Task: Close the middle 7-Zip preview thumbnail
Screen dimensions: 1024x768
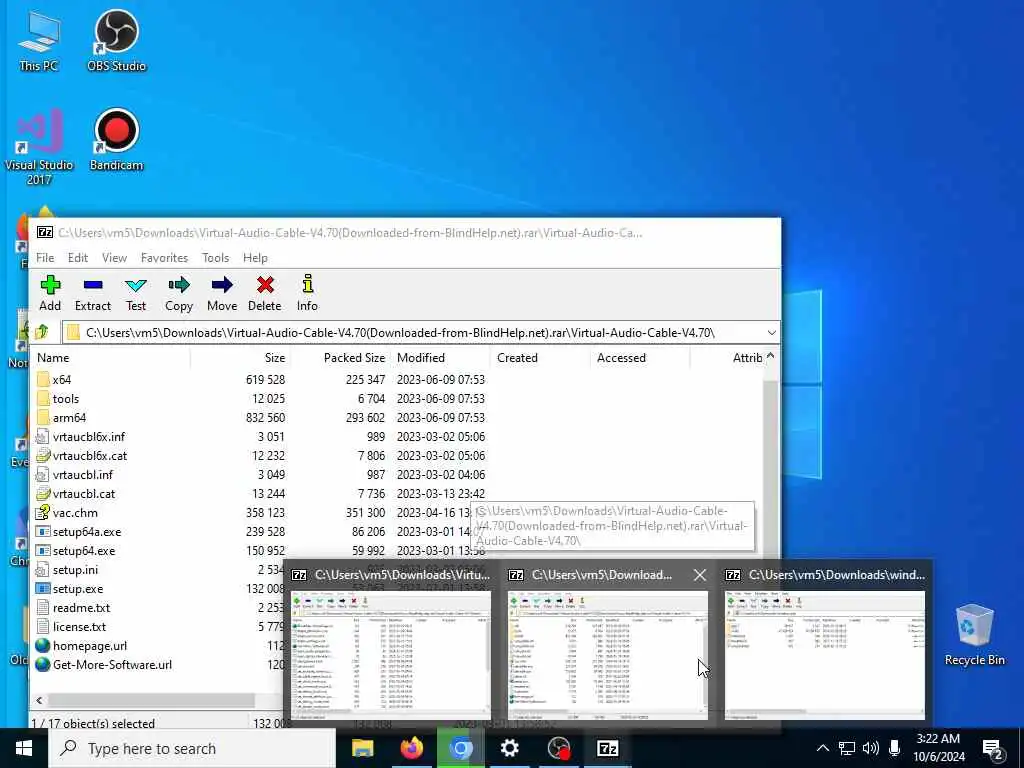Action: coord(700,575)
